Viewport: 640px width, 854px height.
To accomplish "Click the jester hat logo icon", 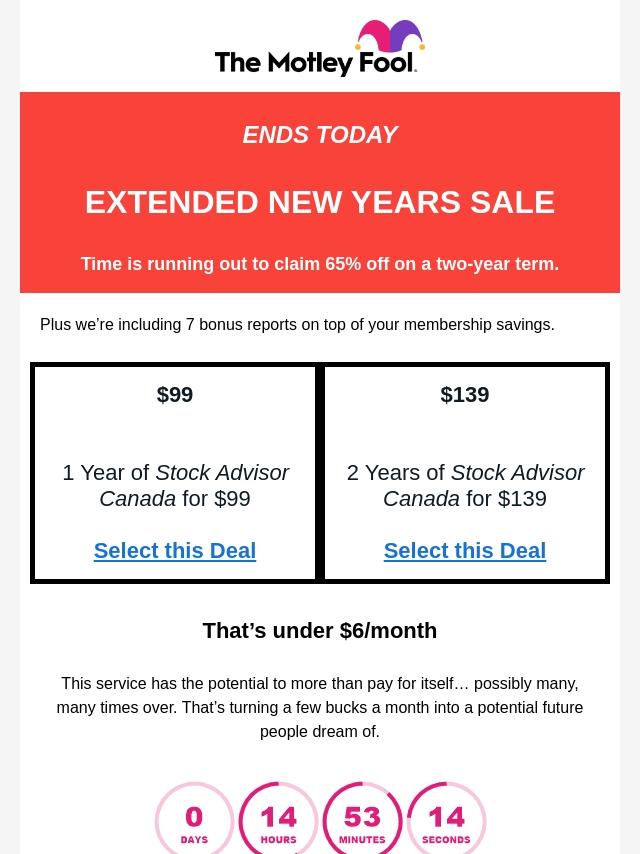I will pyautogui.click(x=391, y=38).
